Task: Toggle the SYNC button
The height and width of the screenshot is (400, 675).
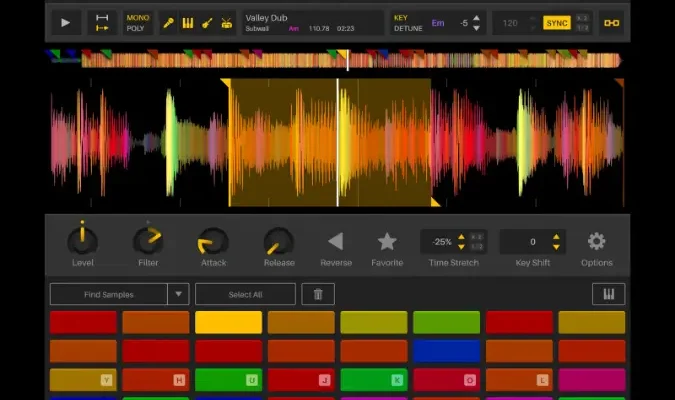Action: pos(556,23)
